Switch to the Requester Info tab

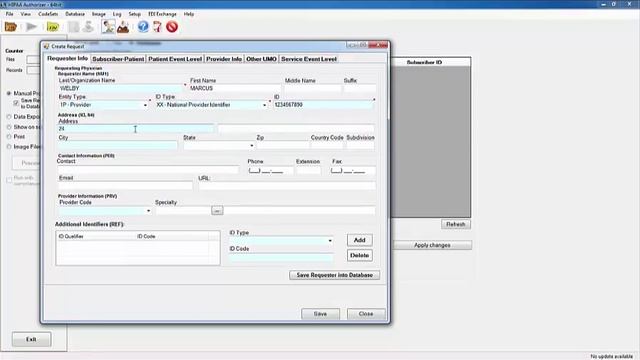tap(67, 58)
